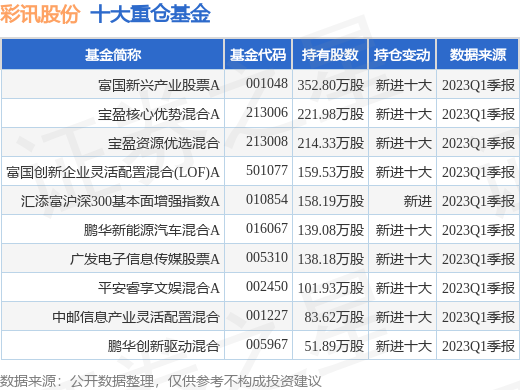
Task: Click fund code 002450
Action: click(267, 287)
